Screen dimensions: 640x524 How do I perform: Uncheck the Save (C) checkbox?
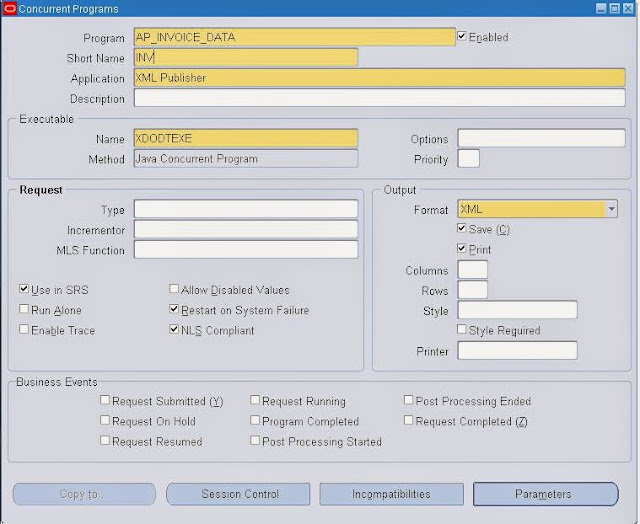462,228
